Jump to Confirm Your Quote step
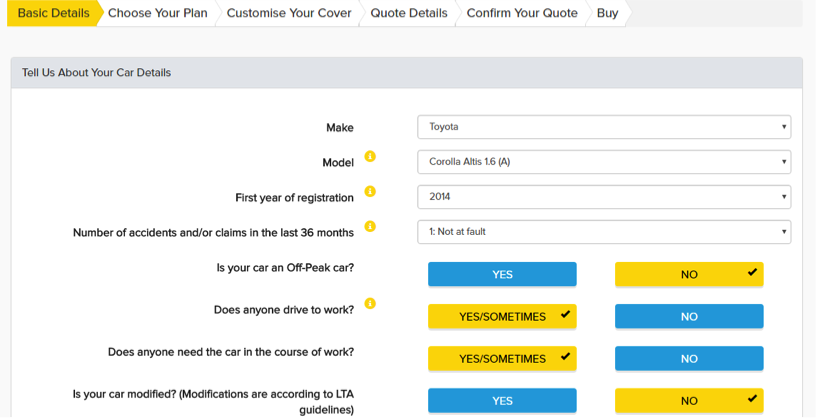Screen dimensions: 816x418 (522, 13)
